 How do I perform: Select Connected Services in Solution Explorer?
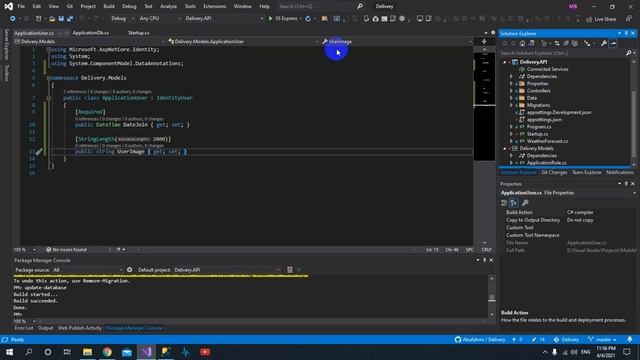547,69
